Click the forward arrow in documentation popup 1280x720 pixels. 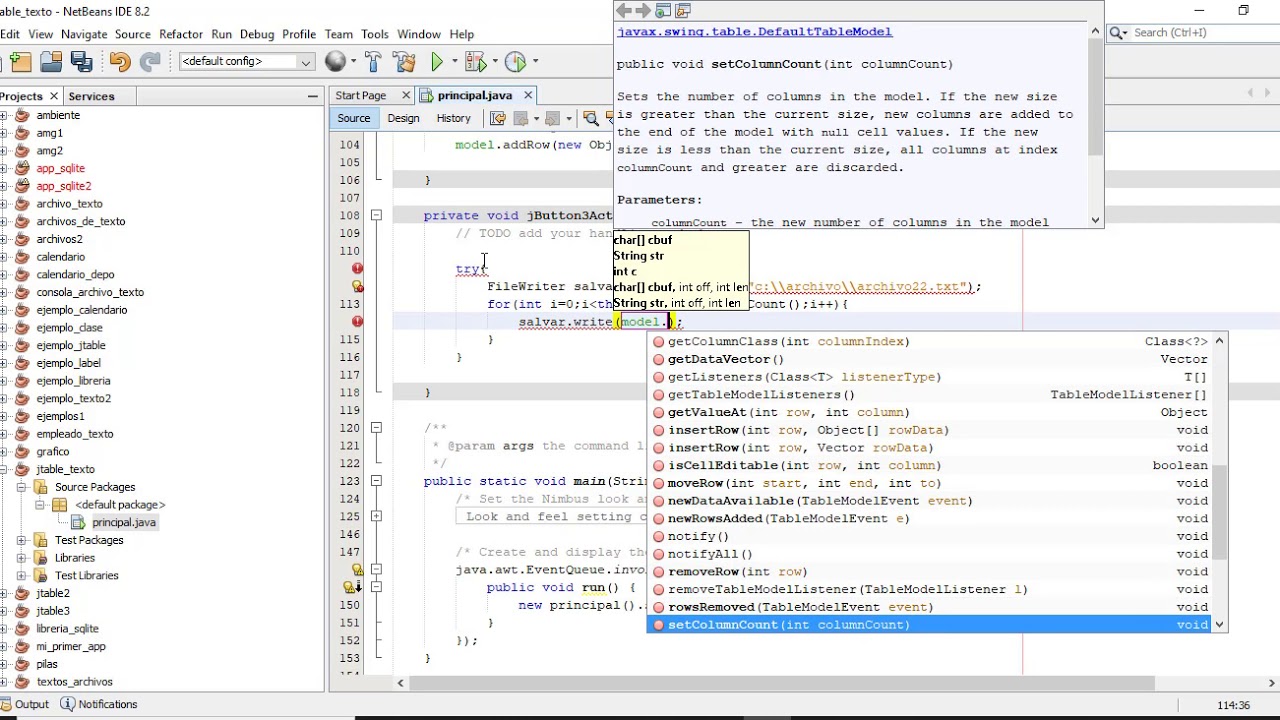pyautogui.click(x=643, y=11)
